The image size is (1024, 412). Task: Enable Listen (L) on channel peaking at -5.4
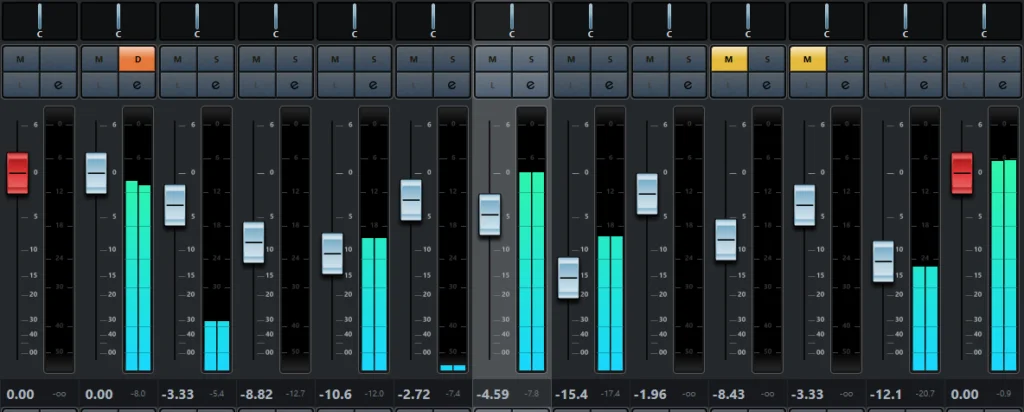coord(178,85)
